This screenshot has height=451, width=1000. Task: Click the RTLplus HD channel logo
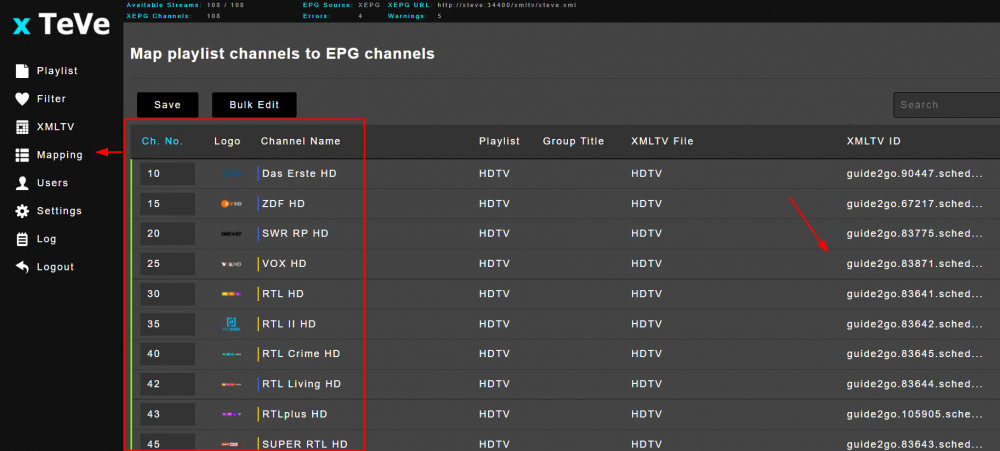232,414
